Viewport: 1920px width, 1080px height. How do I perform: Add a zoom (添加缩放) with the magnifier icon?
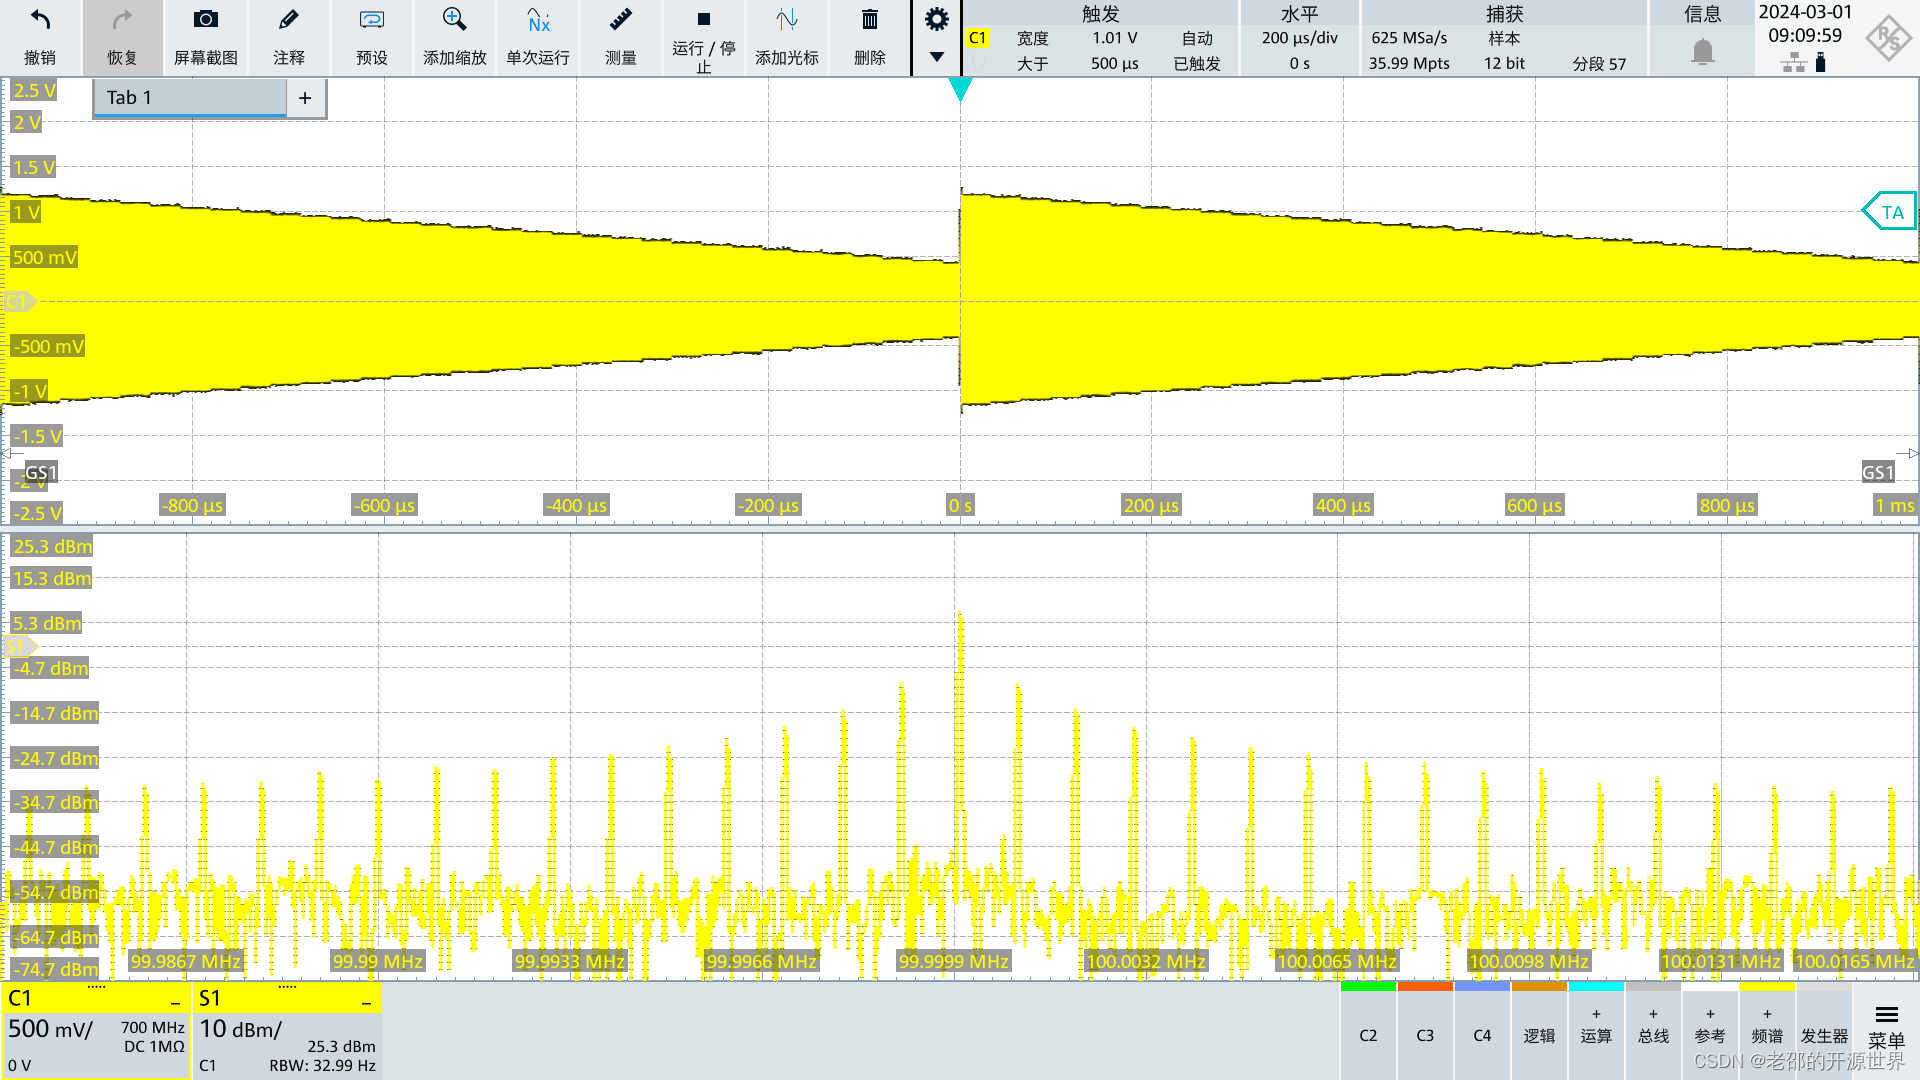point(454,20)
